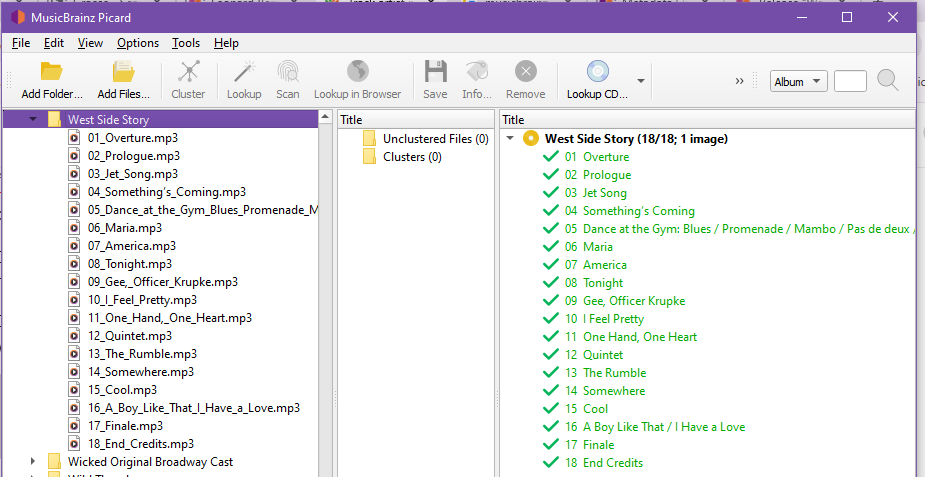Click the search magnifier icon
This screenshot has width=925, height=477.
pyautogui.click(x=887, y=81)
